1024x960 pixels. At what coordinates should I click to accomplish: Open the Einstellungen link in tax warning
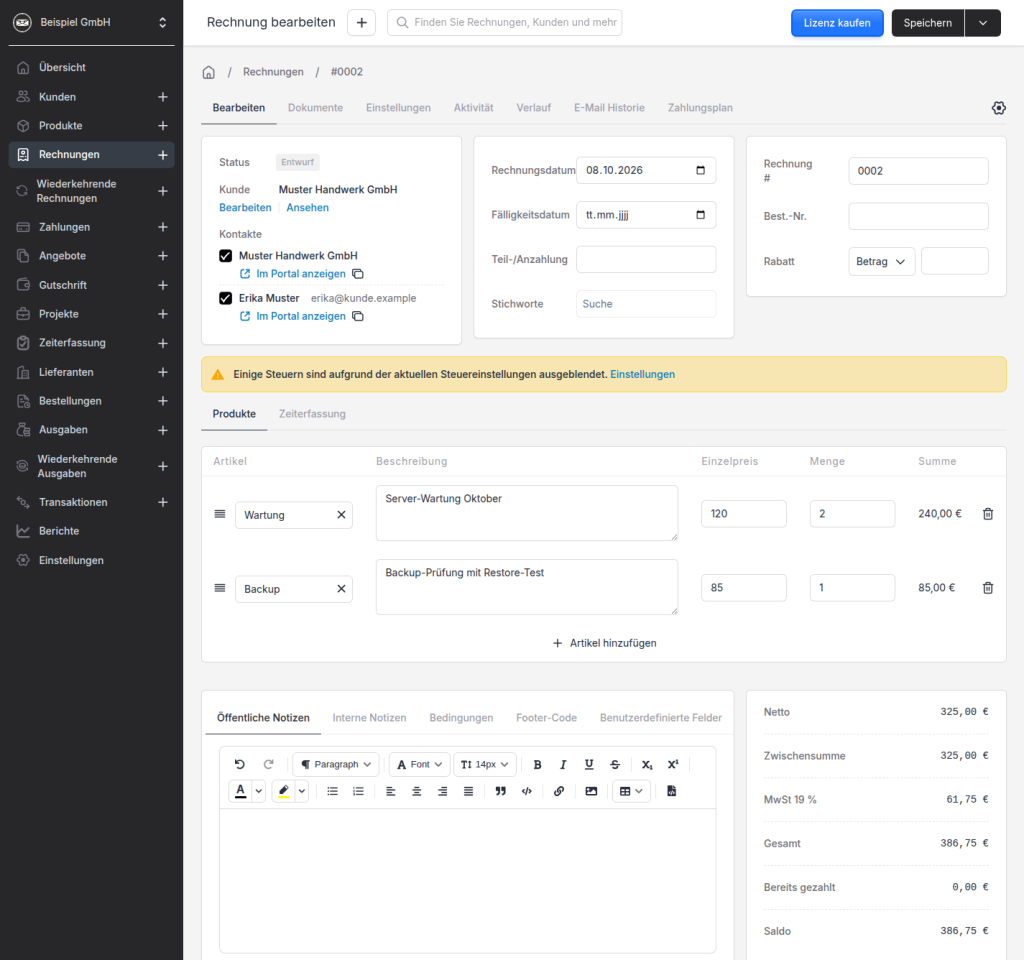tap(642, 374)
